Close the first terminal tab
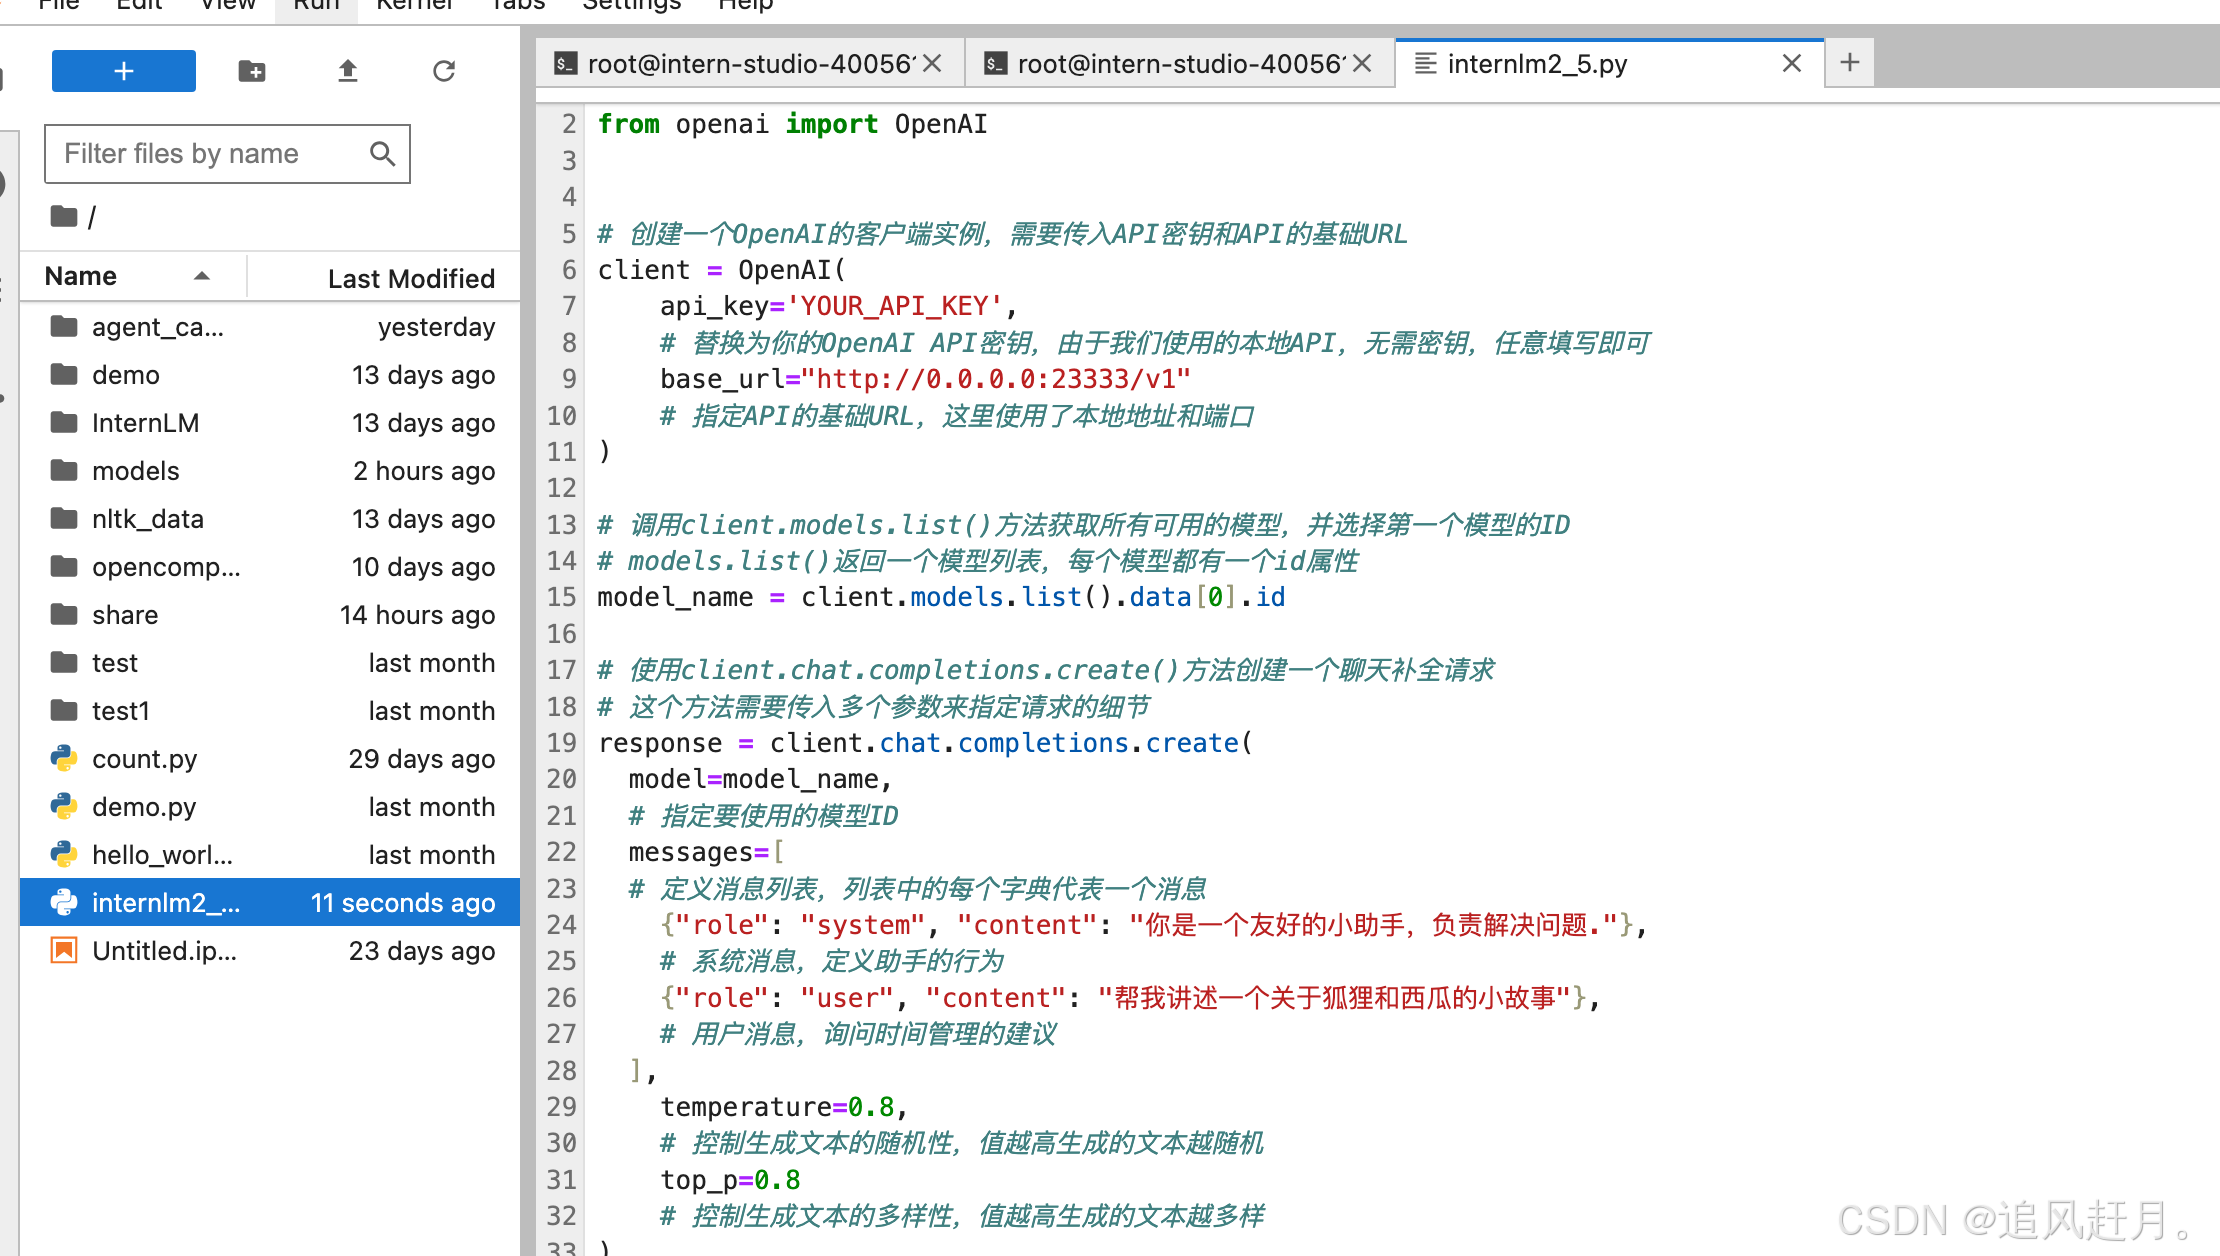Screen dimensions: 2220x1256 (x=932, y=64)
